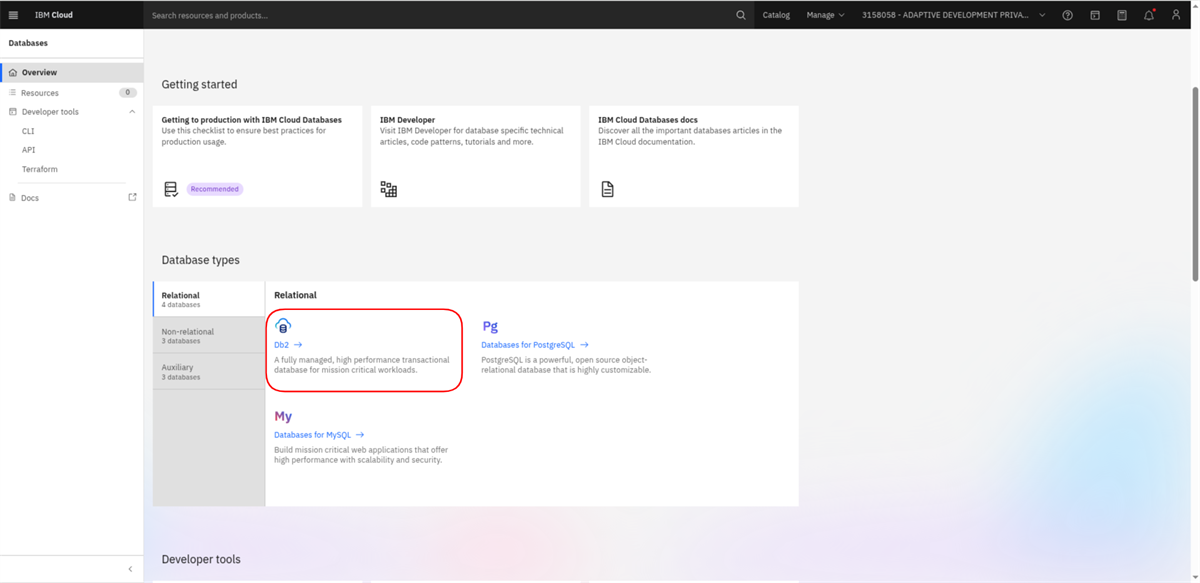Open the Catalog link
1200x583 pixels.
[x=776, y=15]
